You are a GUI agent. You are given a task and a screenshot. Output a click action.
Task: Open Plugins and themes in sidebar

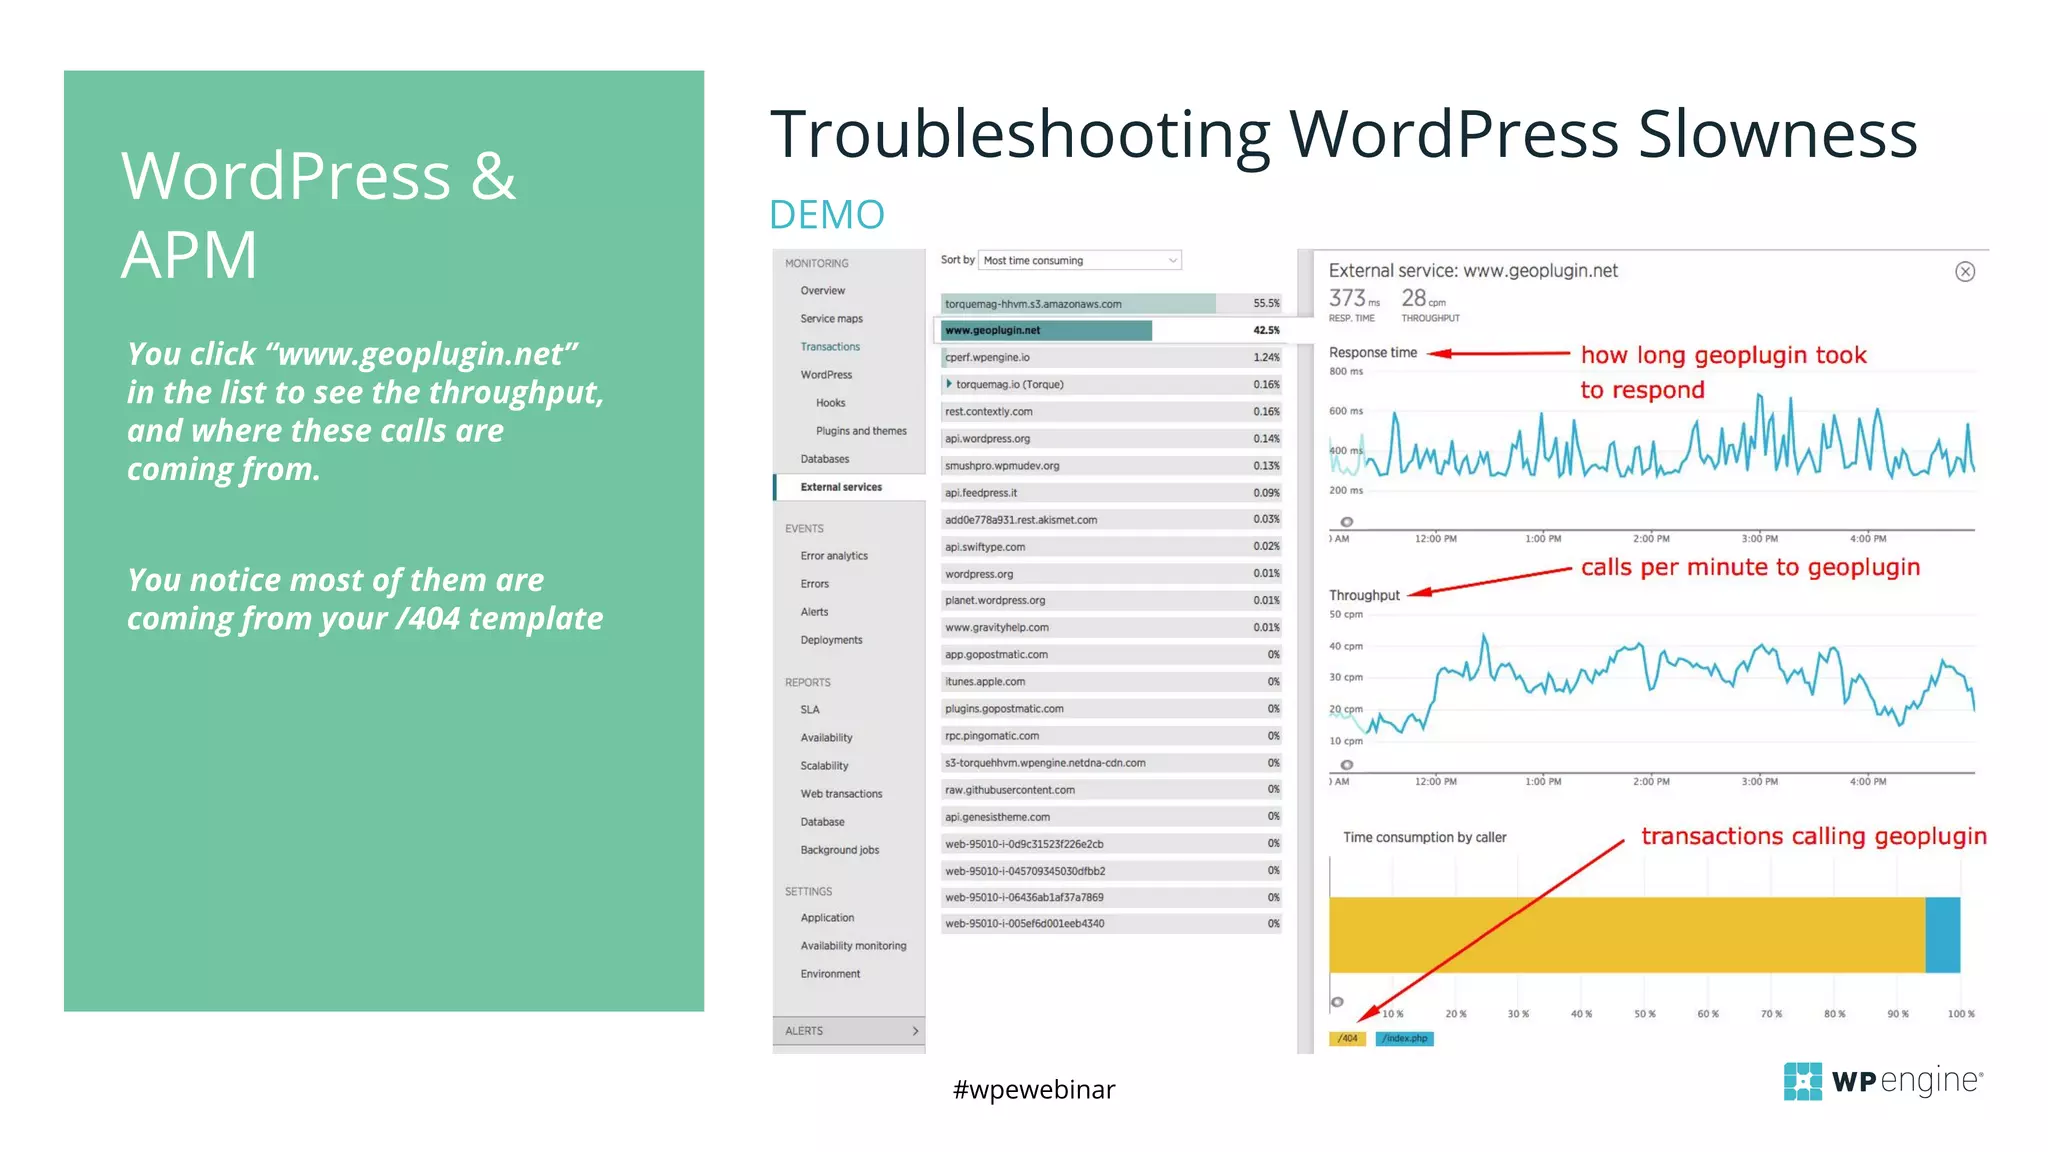pyautogui.click(x=861, y=431)
